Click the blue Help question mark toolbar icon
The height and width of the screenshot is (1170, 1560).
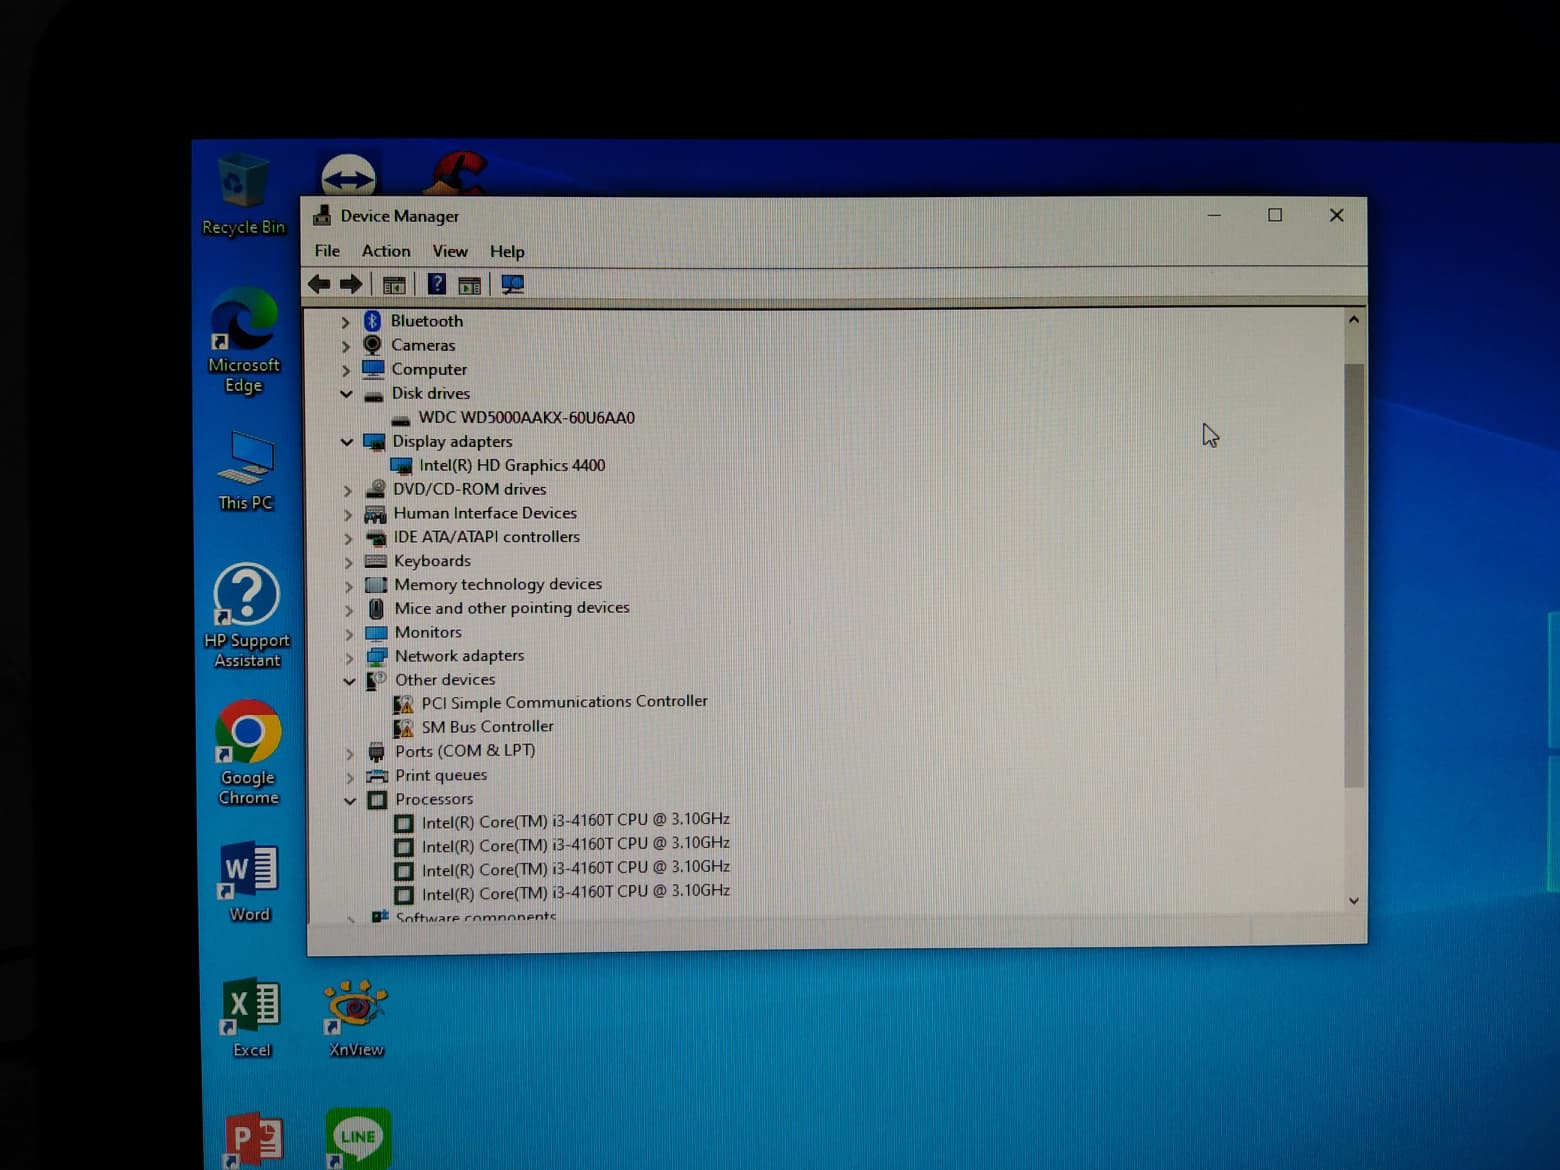[436, 284]
